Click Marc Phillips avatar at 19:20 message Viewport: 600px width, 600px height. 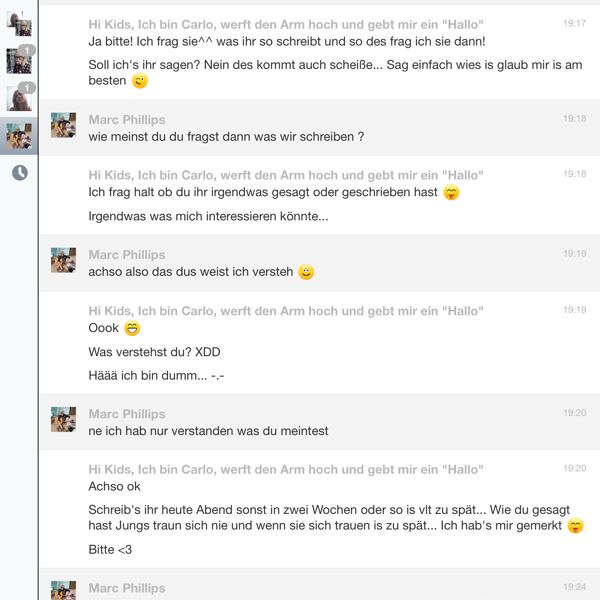(x=64, y=419)
